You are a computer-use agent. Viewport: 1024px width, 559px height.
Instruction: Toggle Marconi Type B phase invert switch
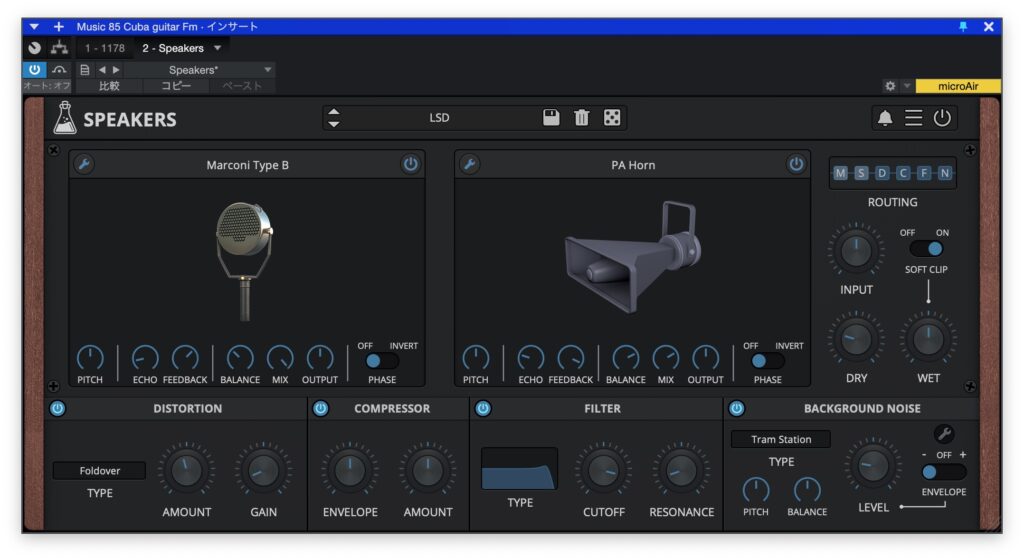pos(381,361)
